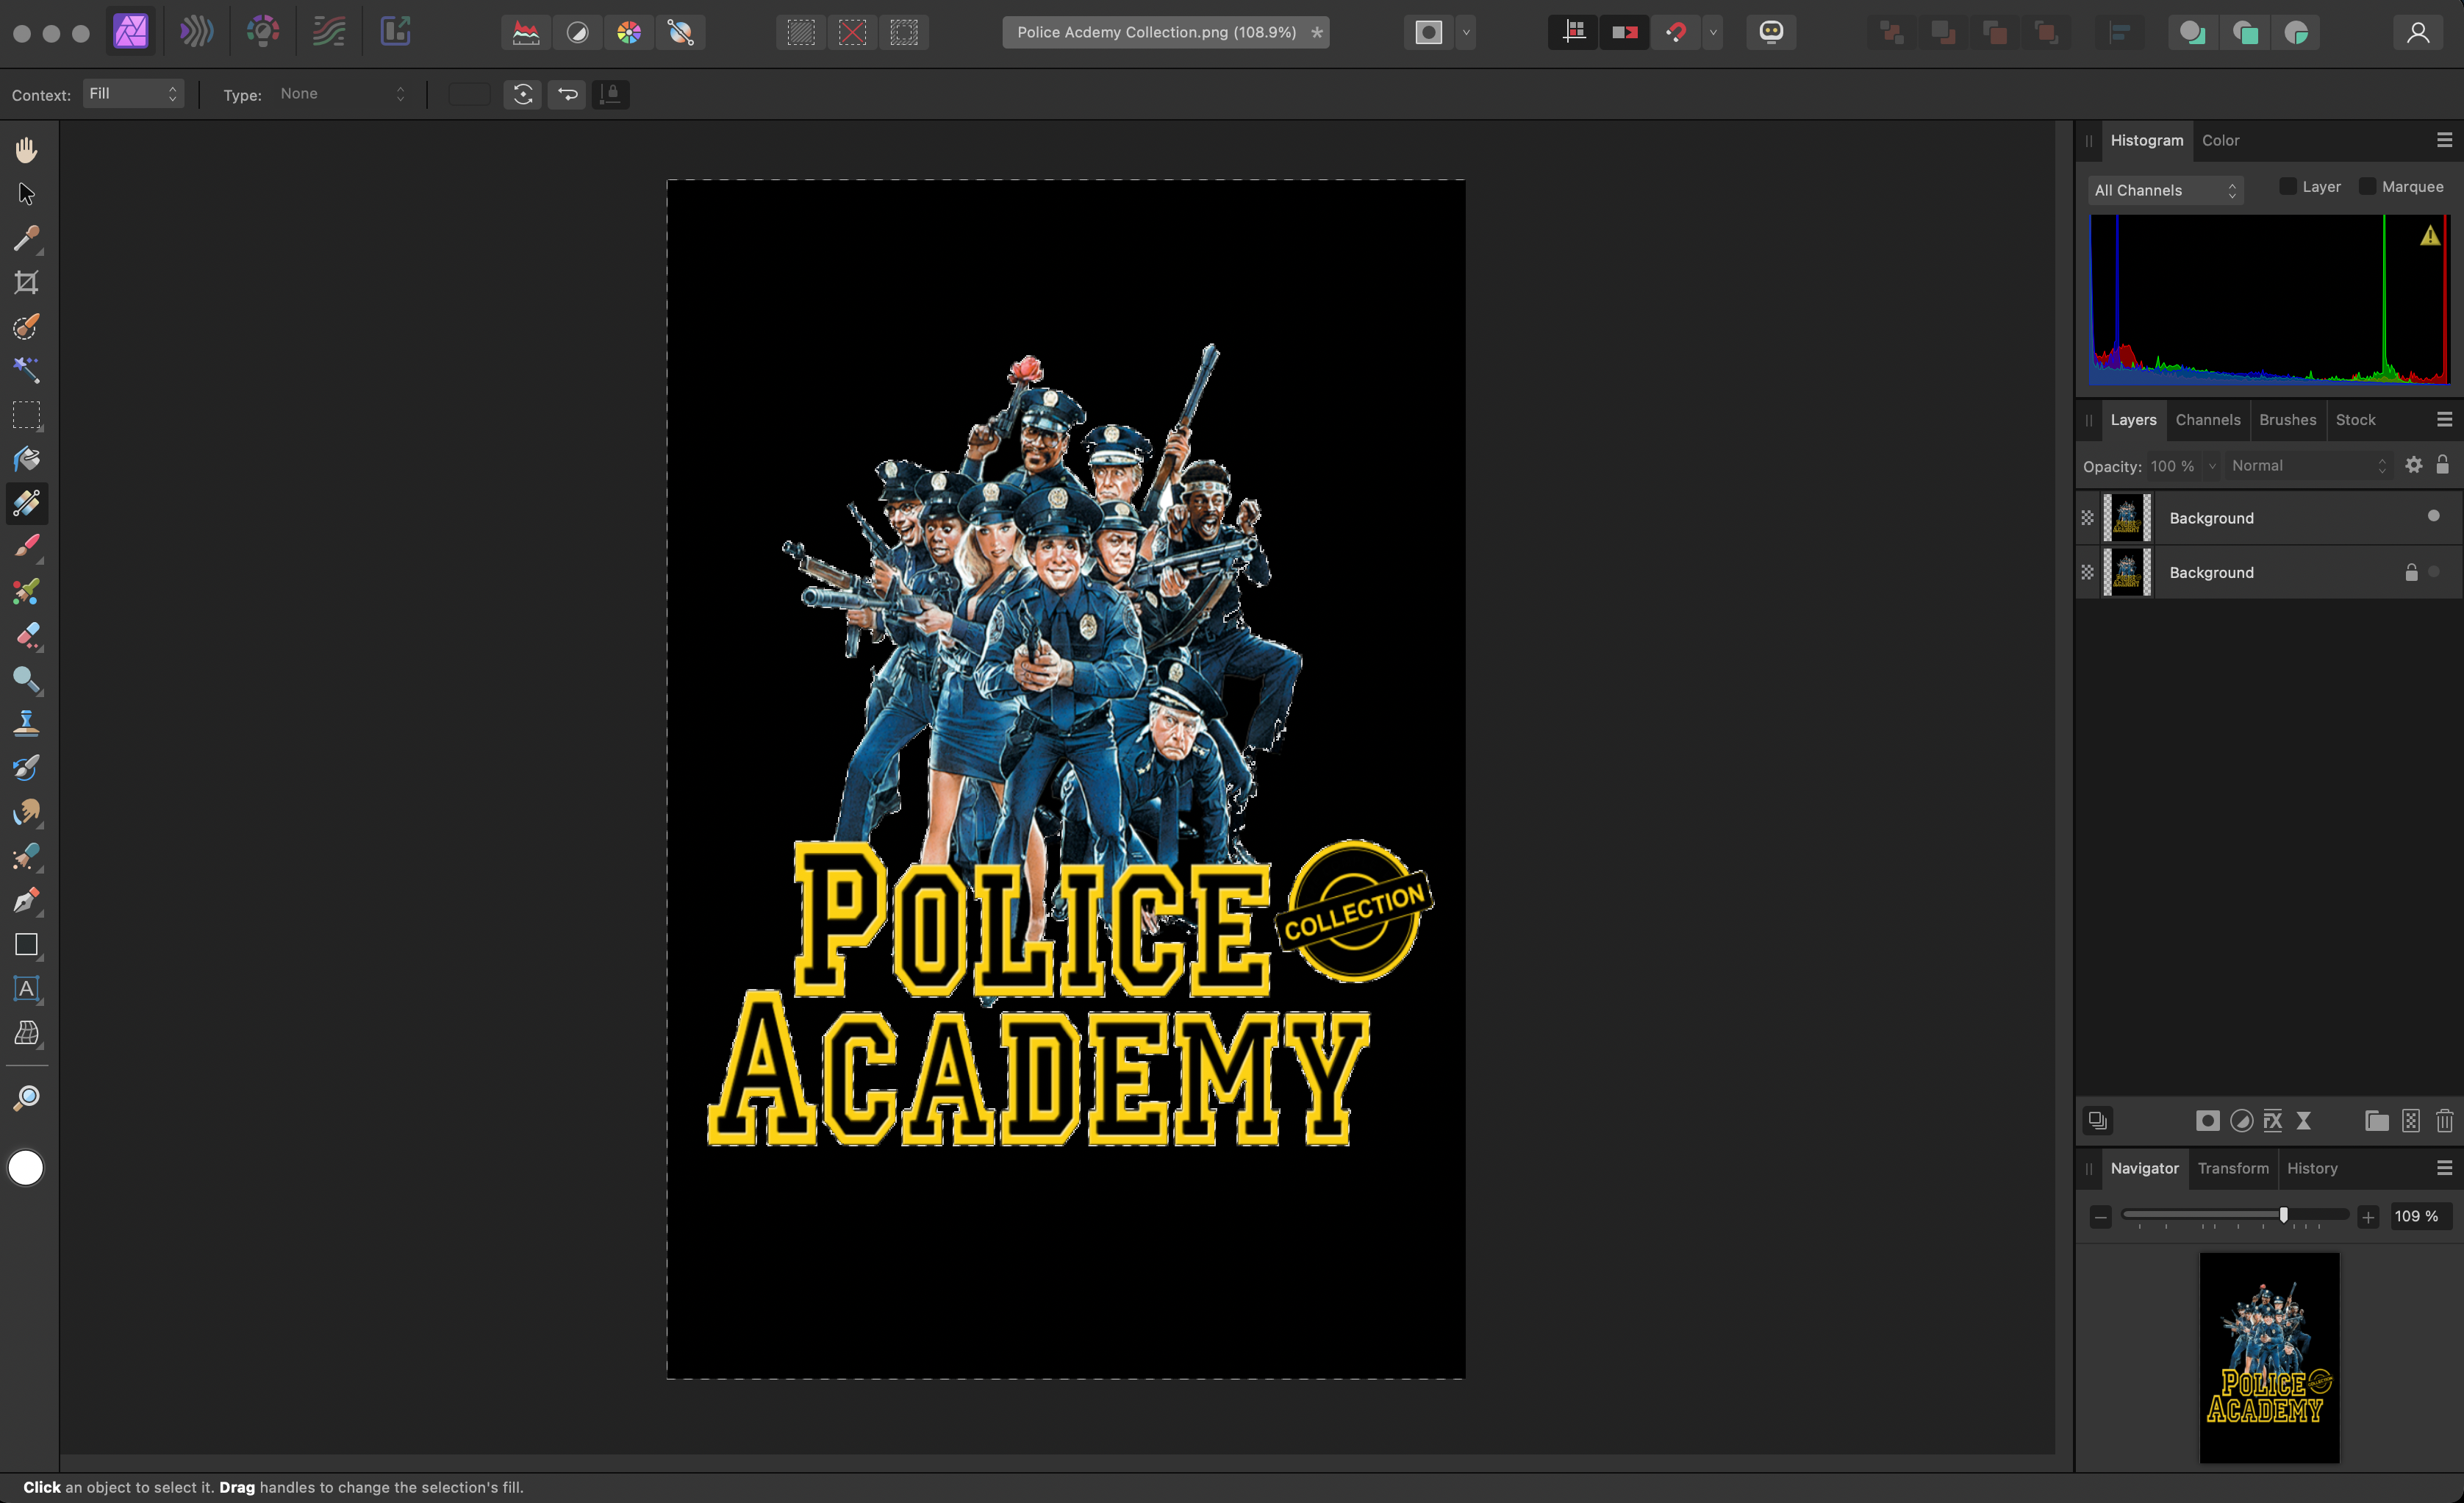Click the Rotate Gradient button
The height and width of the screenshot is (1503, 2464).
(523, 95)
